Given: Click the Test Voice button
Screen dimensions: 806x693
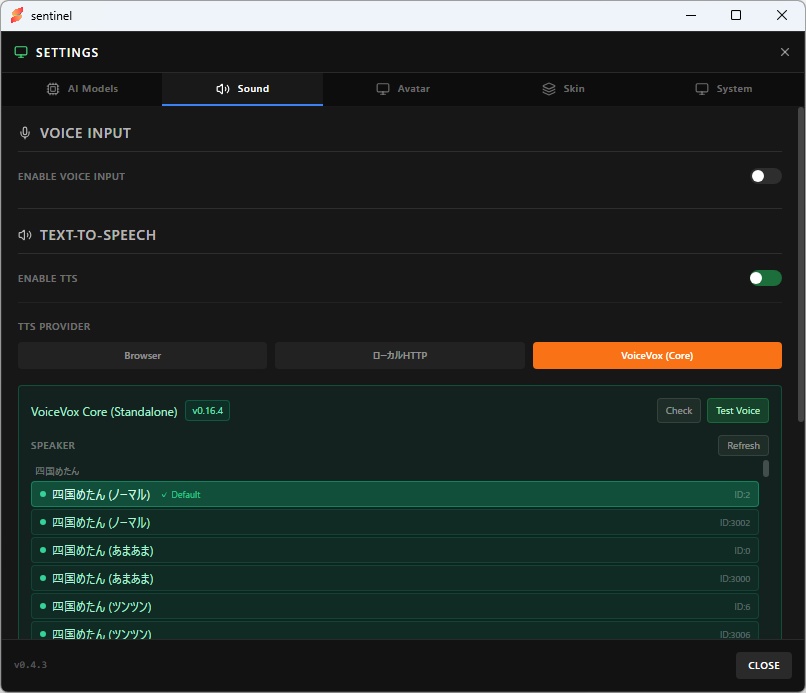Looking at the screenshot, I should coord(738,411).
